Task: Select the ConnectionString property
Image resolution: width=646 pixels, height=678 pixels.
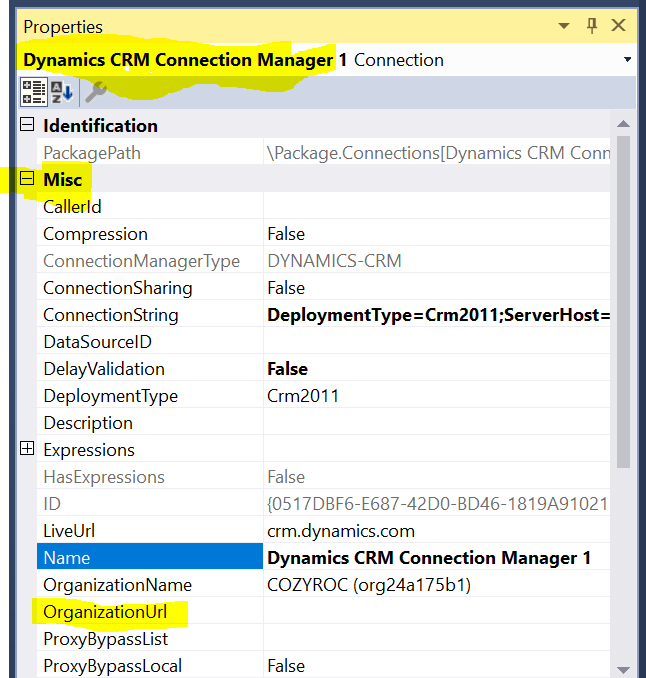Action: tap(150, 315)
